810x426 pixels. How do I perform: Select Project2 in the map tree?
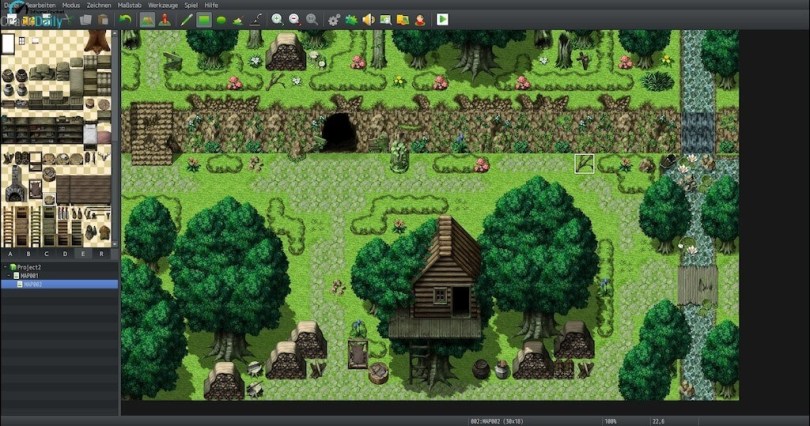[29, 267]
